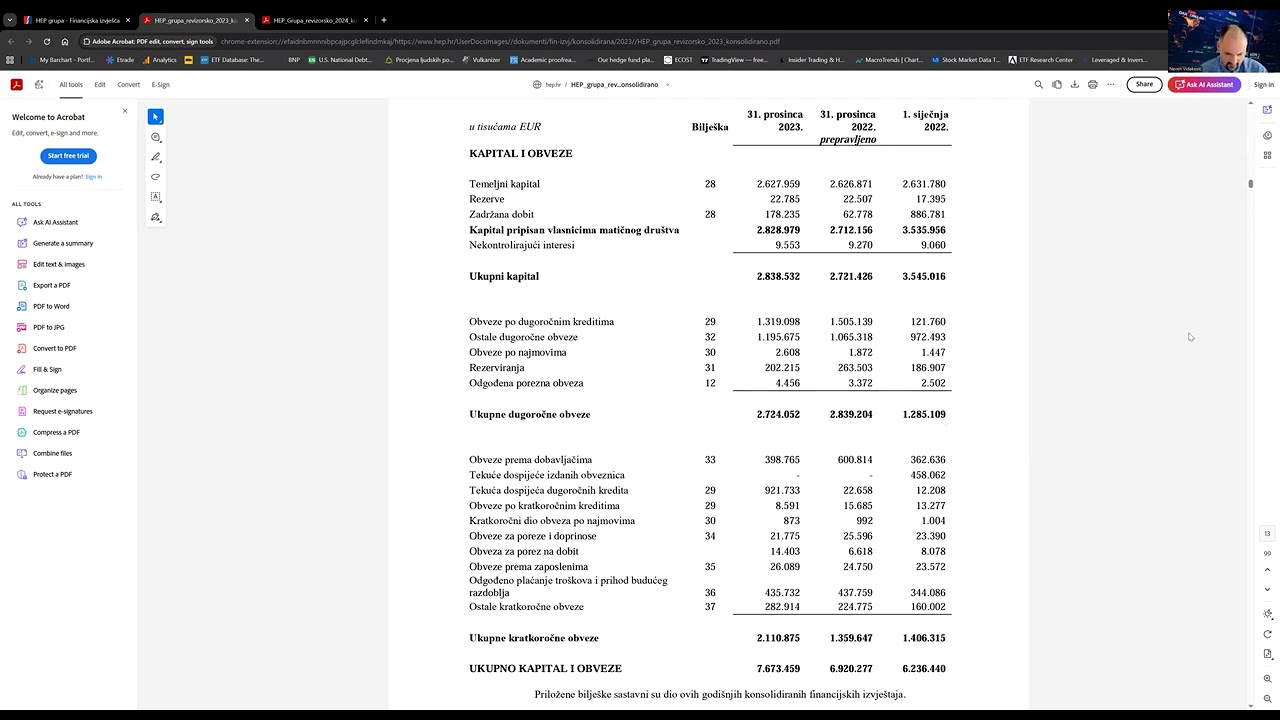Open display theme settings icon
The height and width of the screenshot is (720, 1280).
1267,614
